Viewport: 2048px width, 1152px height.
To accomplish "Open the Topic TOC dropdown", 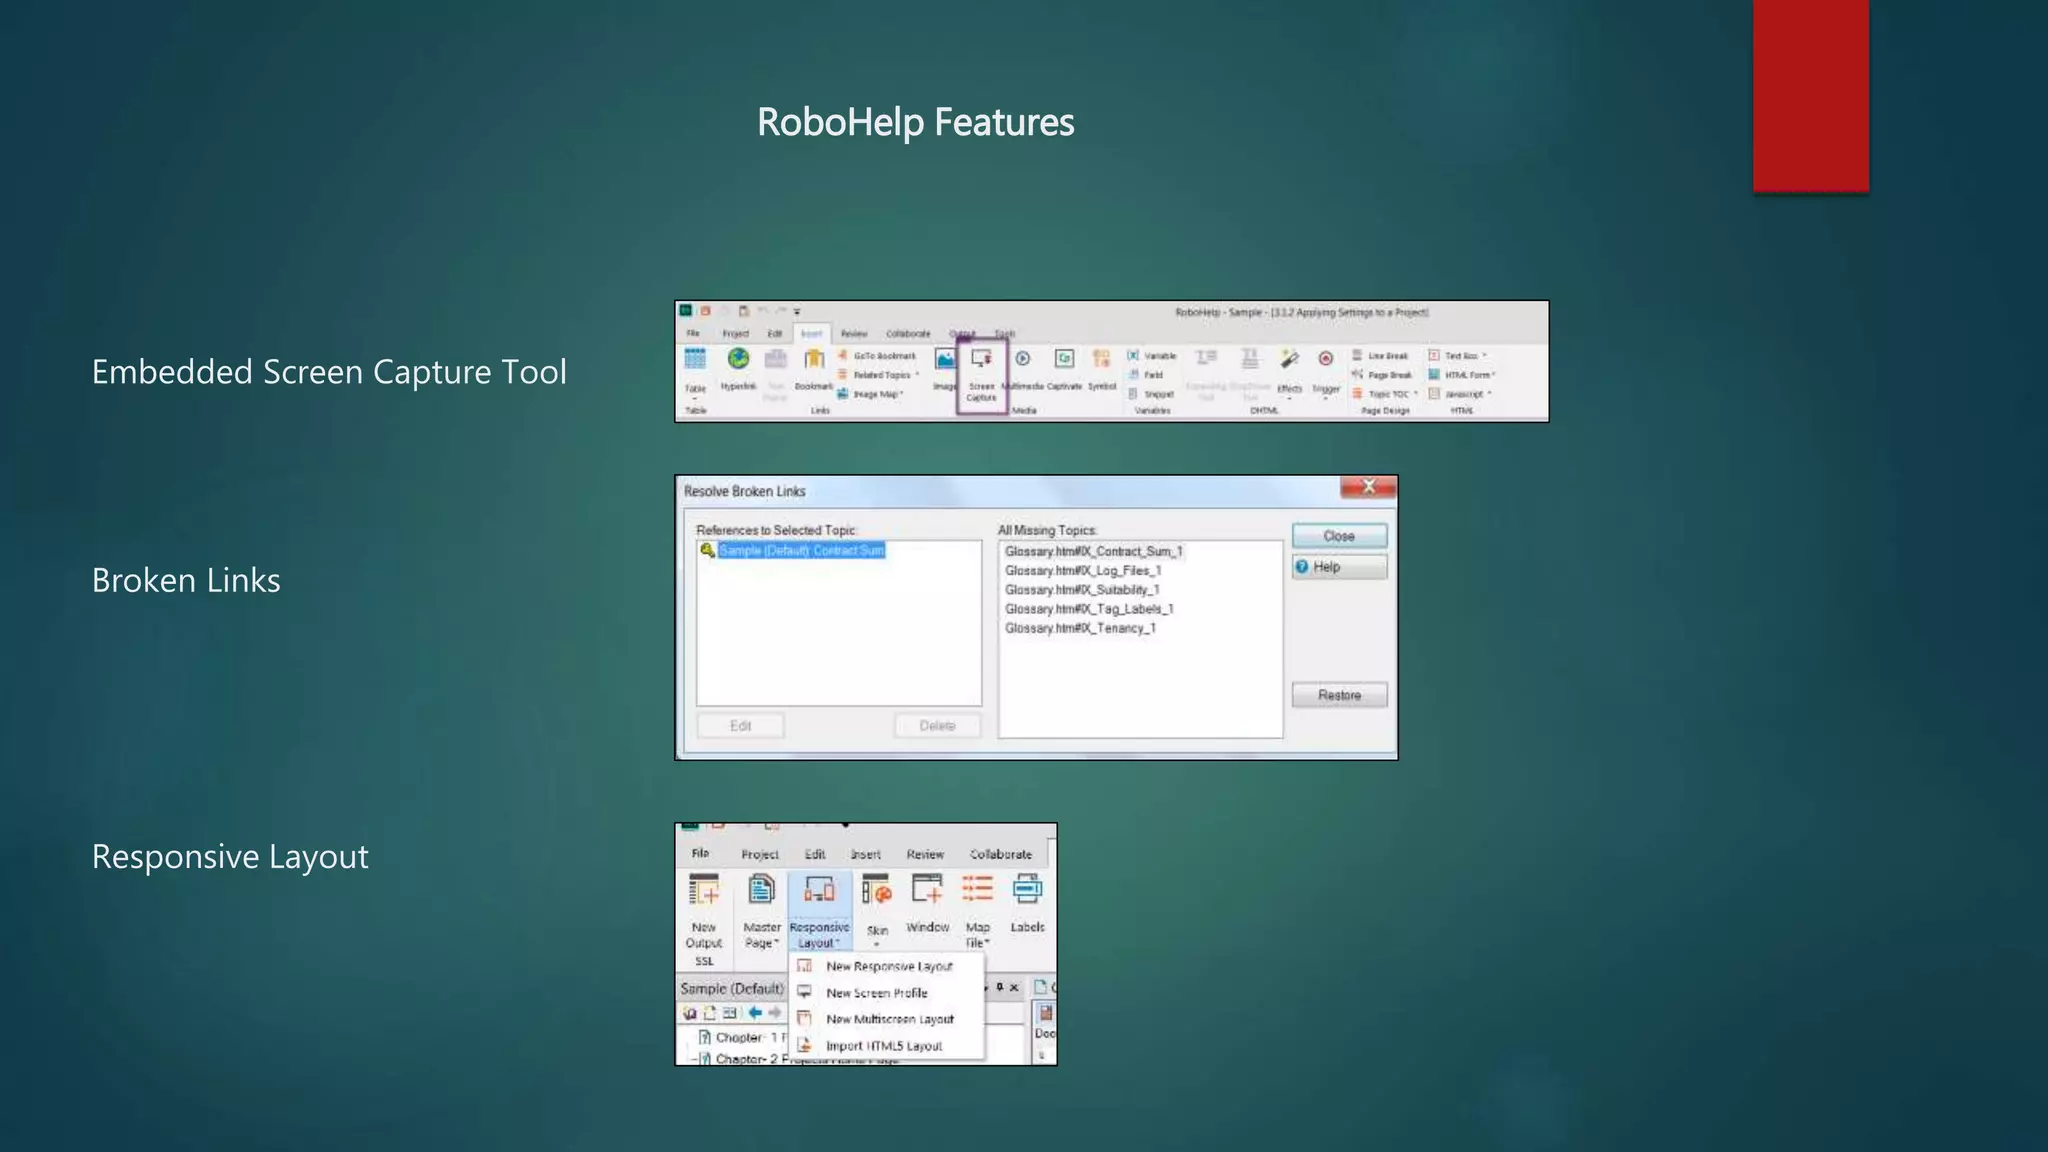I will coord(1385,394).
